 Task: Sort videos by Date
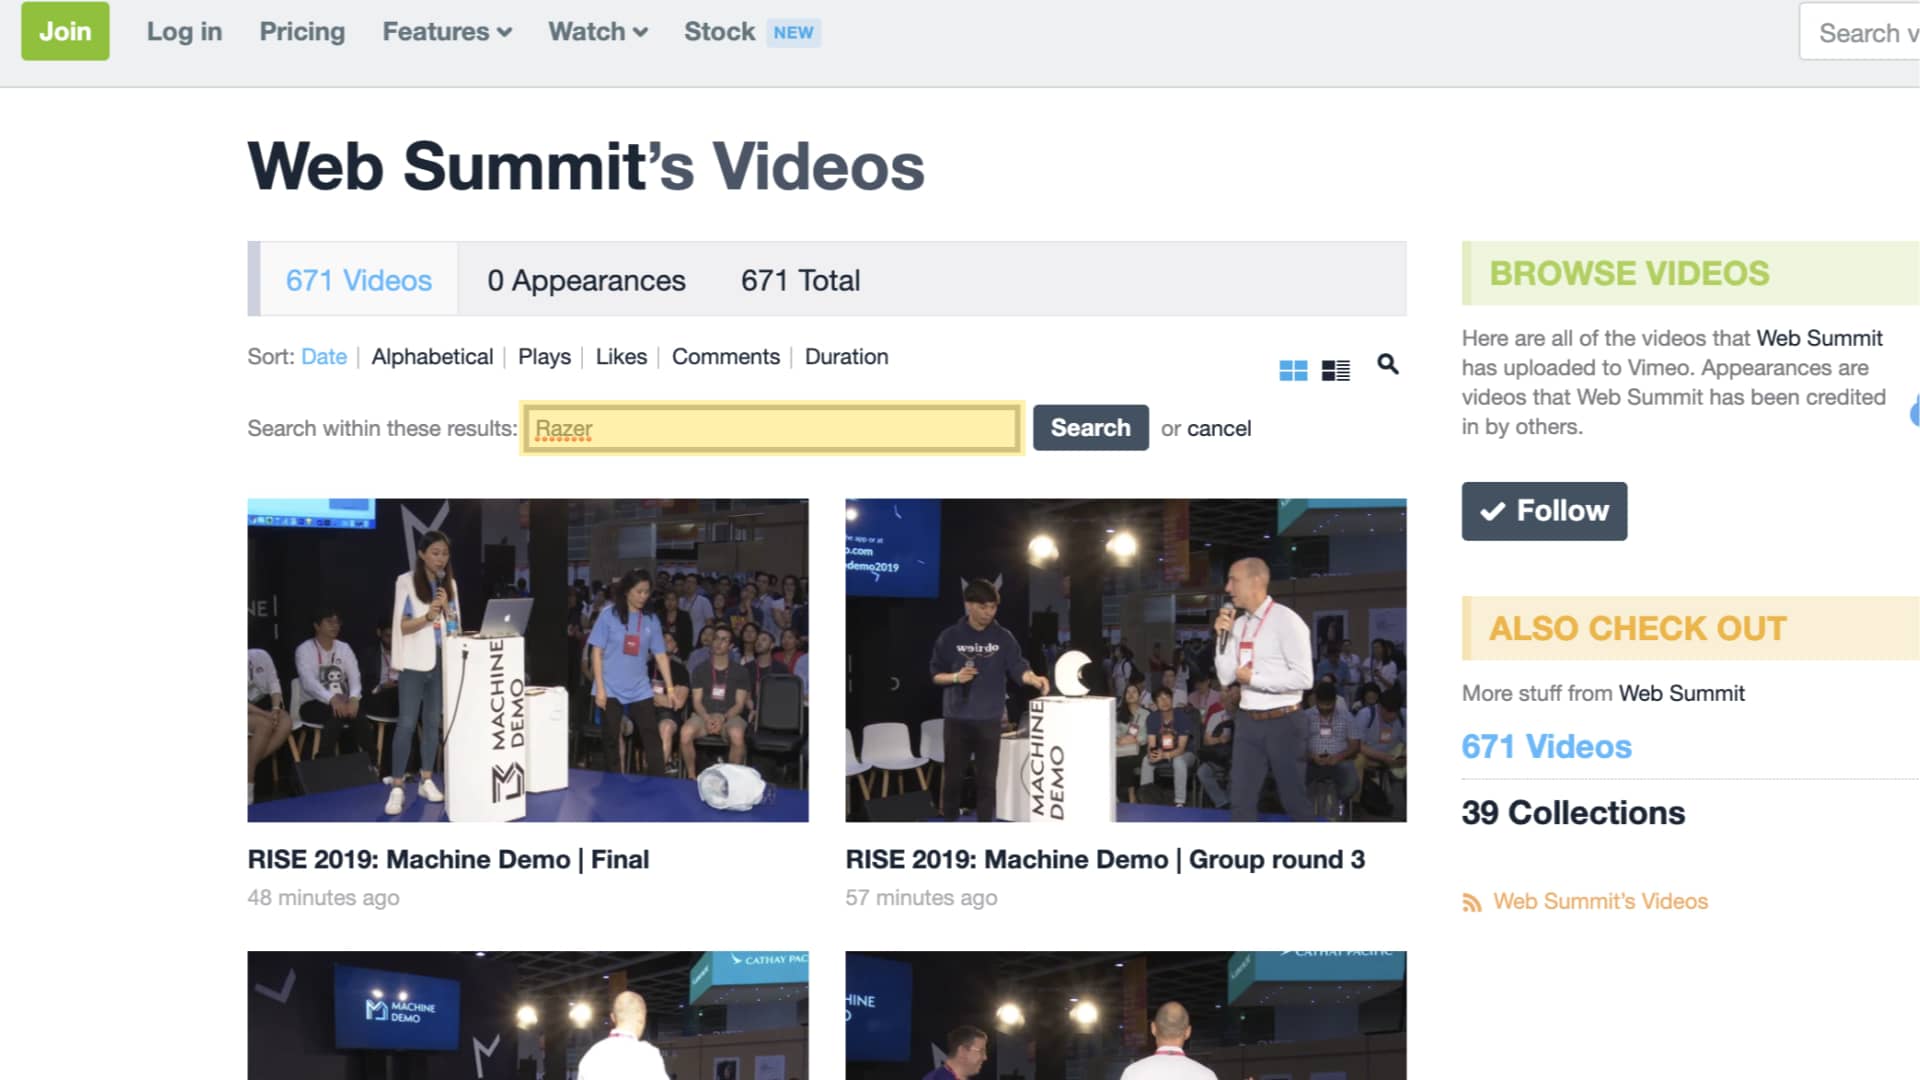(x=324, y=357)
